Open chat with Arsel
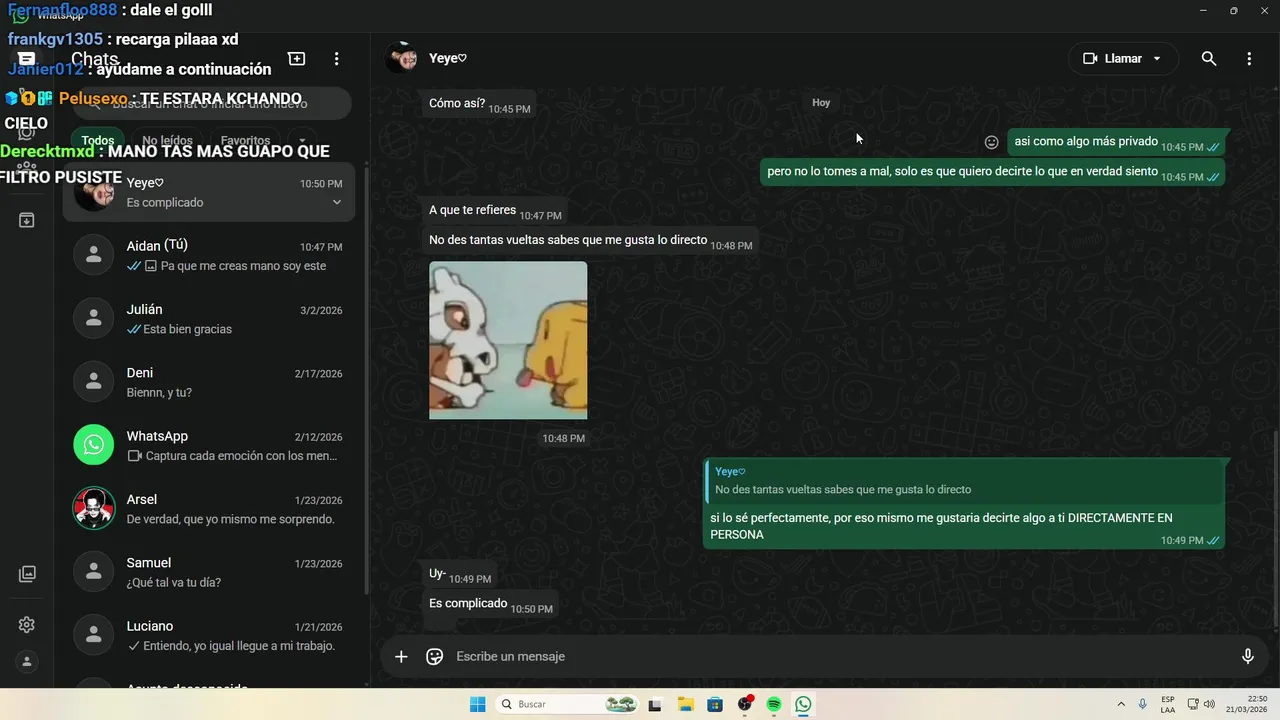Viewport: 1280px width, 720px height. [x=209, y=509]
